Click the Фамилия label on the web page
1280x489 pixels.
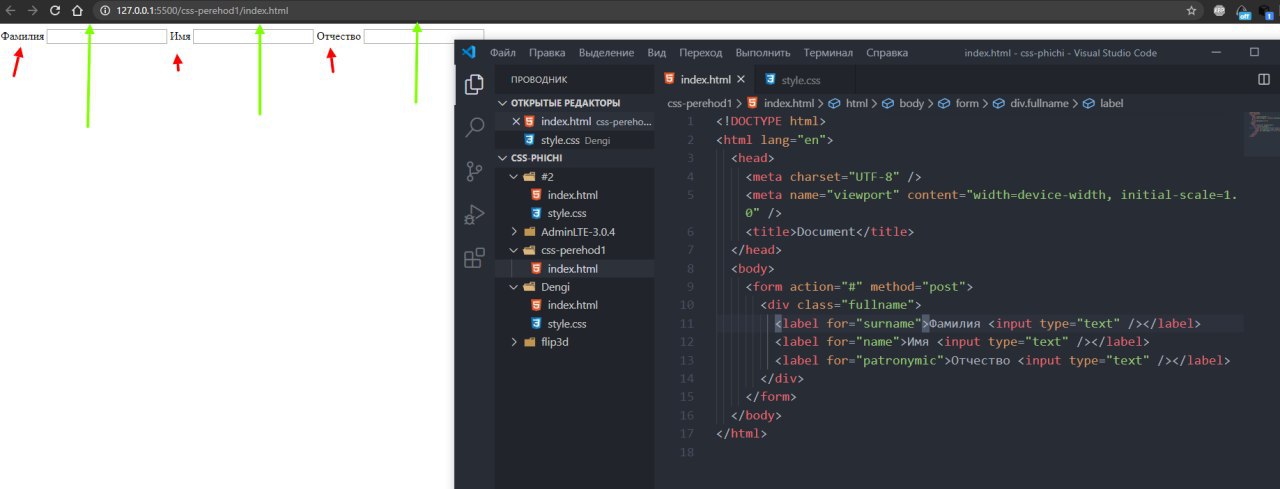pyautogui.click(x=23, y=37)
